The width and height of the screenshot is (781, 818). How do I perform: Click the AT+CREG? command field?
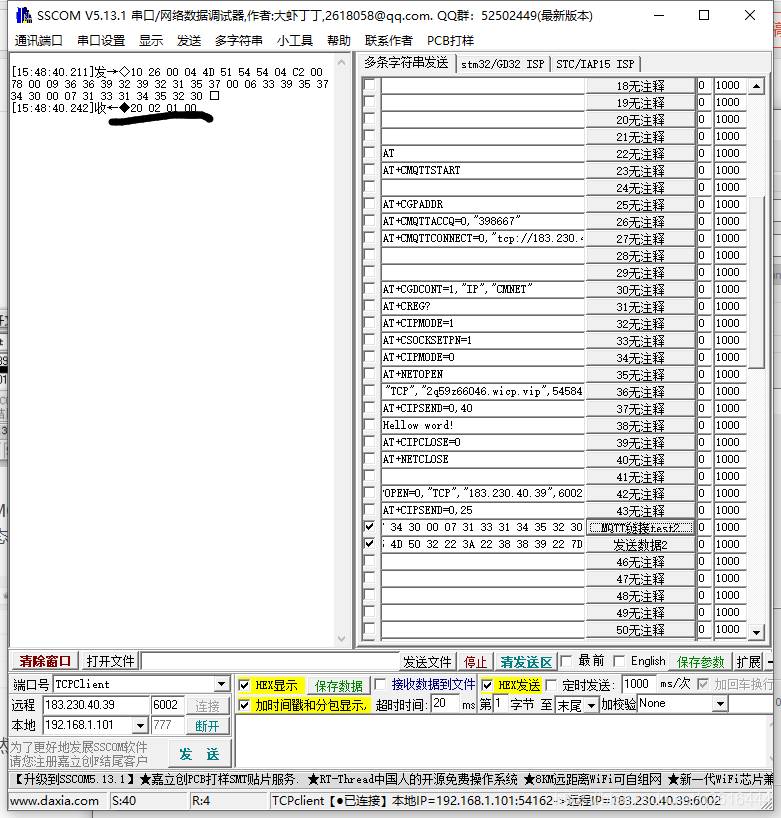[483, 306]
